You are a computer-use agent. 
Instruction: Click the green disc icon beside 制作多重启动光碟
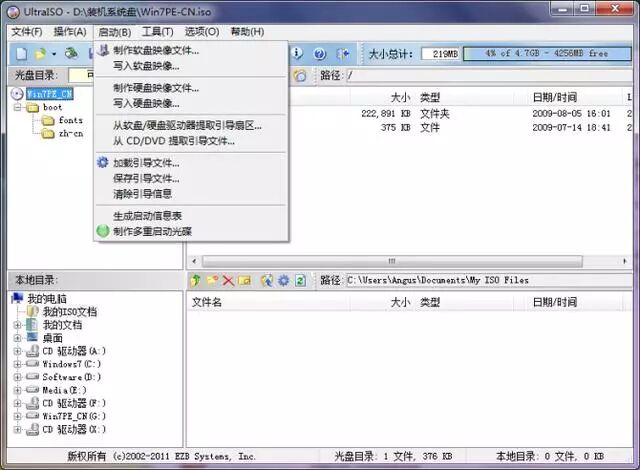(x=102, y=231)
